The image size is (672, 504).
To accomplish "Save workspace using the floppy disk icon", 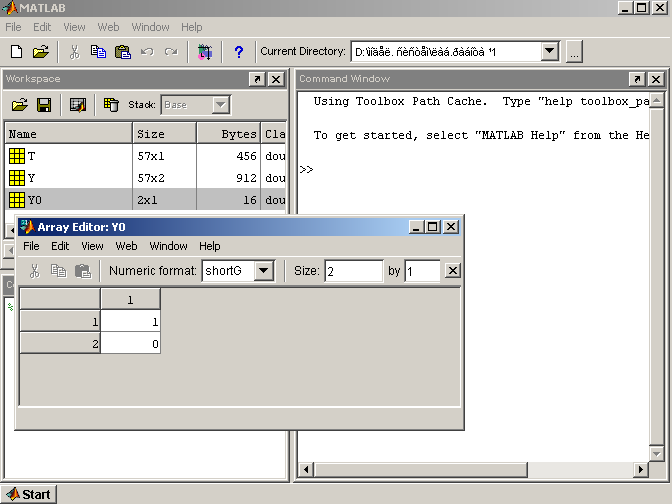I will pos(44,105).
